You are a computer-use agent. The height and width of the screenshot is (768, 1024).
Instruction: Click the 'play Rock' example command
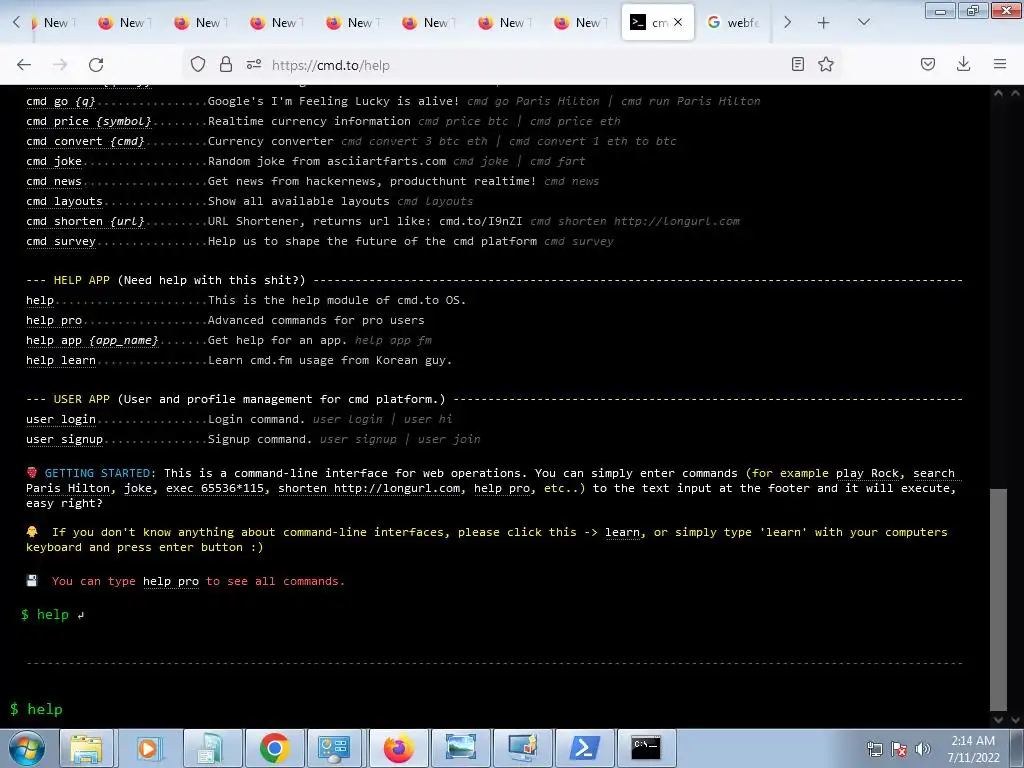point(867,473)
